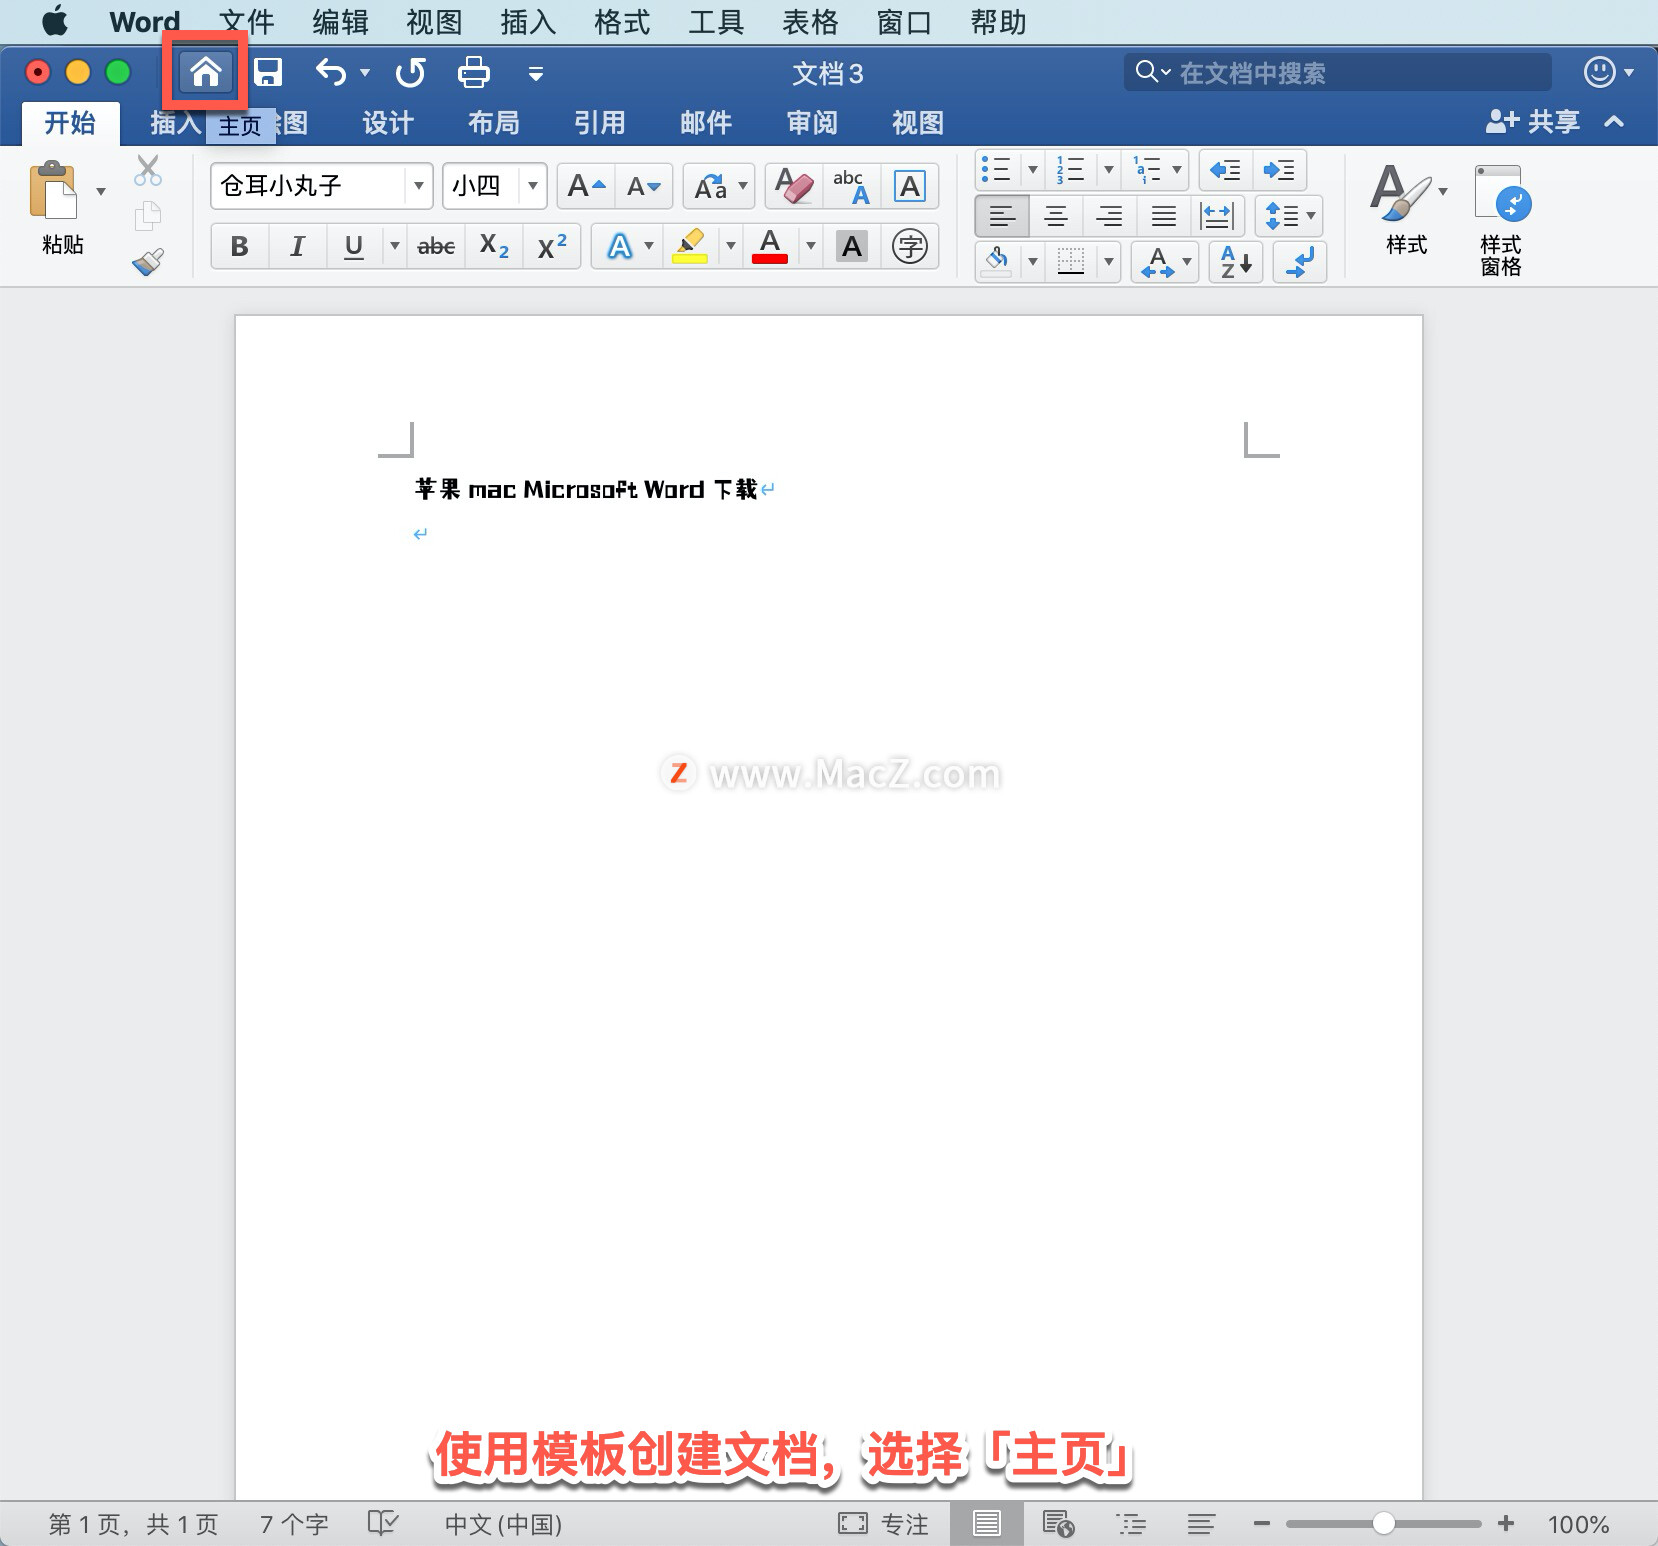Viewport: 1658px width, 1546px height.
Task: Expand bullet list style arrow
Action: (x=1033, y=170)
